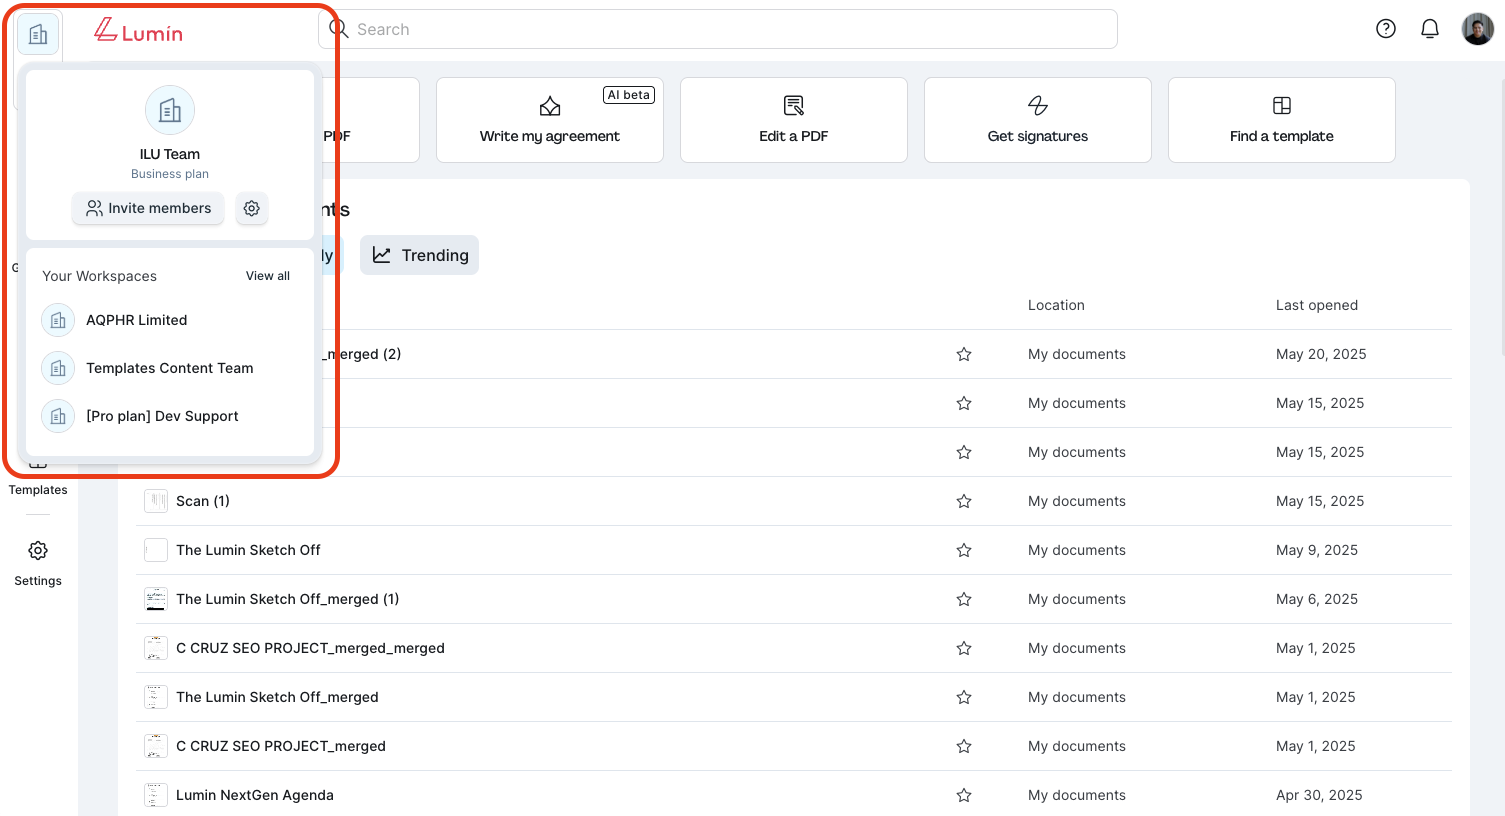
Task: Click the AI beta badge
Action: [x=629, y=95]
